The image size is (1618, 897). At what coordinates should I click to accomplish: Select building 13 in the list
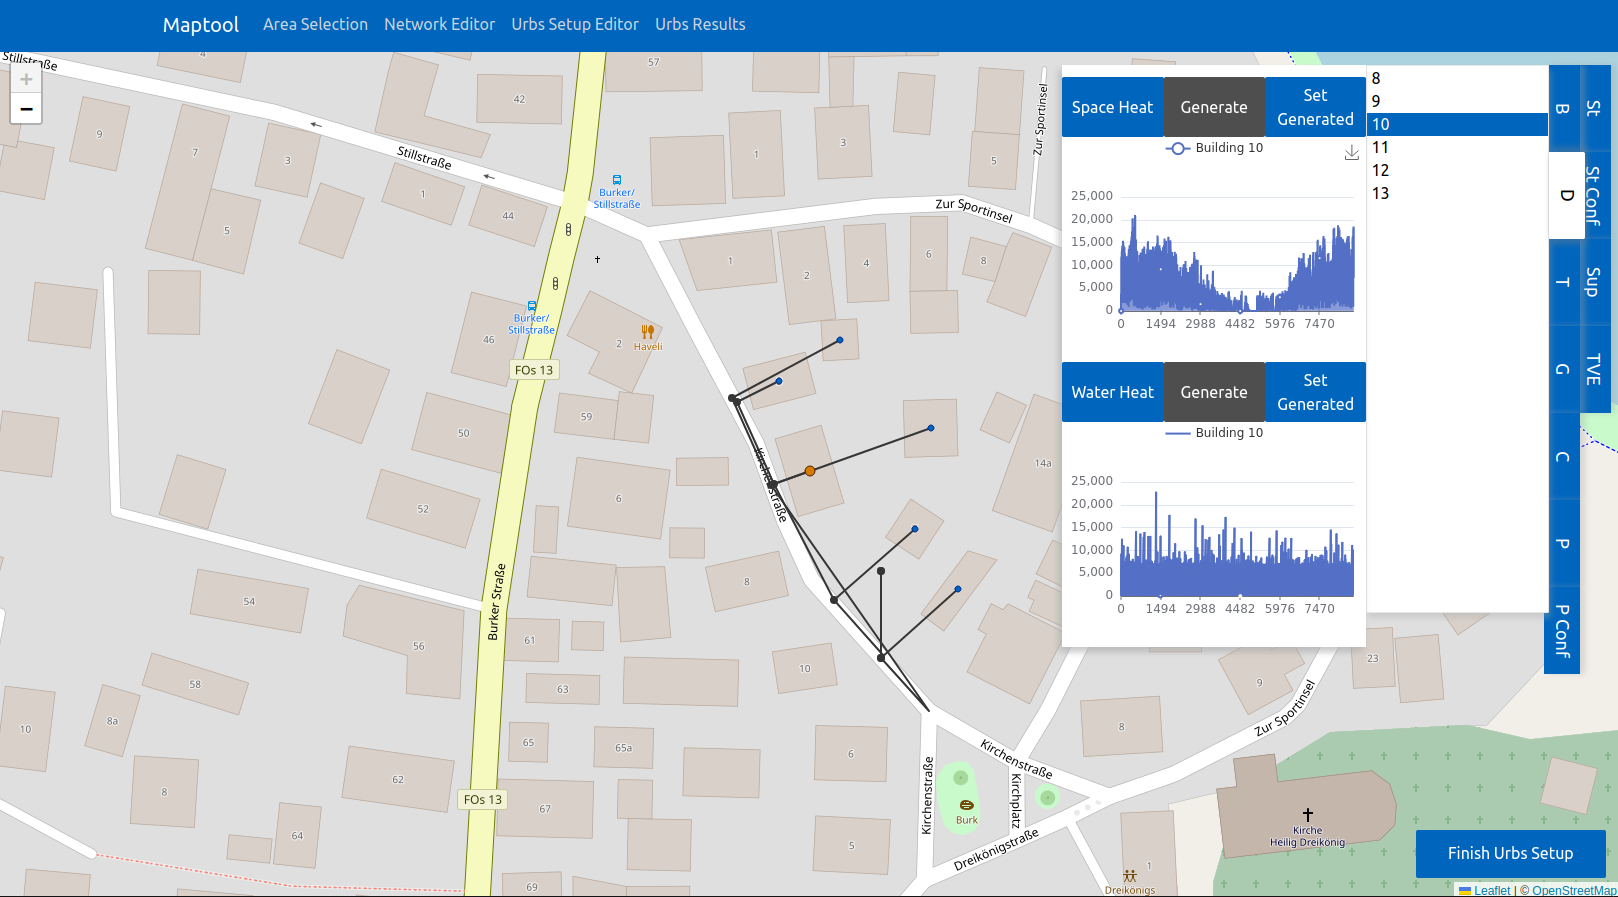1457,193
